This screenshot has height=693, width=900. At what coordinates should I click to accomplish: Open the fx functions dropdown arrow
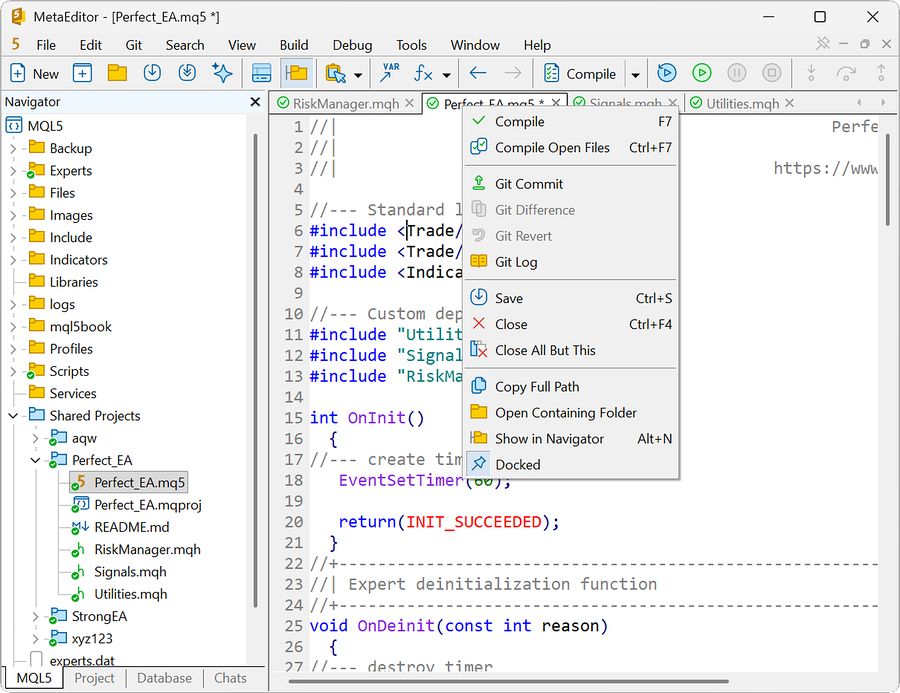[x=447, y=75]
